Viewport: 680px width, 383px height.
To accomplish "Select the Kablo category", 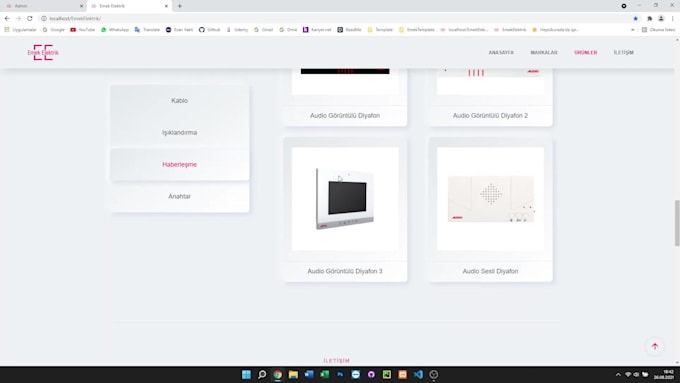I will tap(180, 101).
